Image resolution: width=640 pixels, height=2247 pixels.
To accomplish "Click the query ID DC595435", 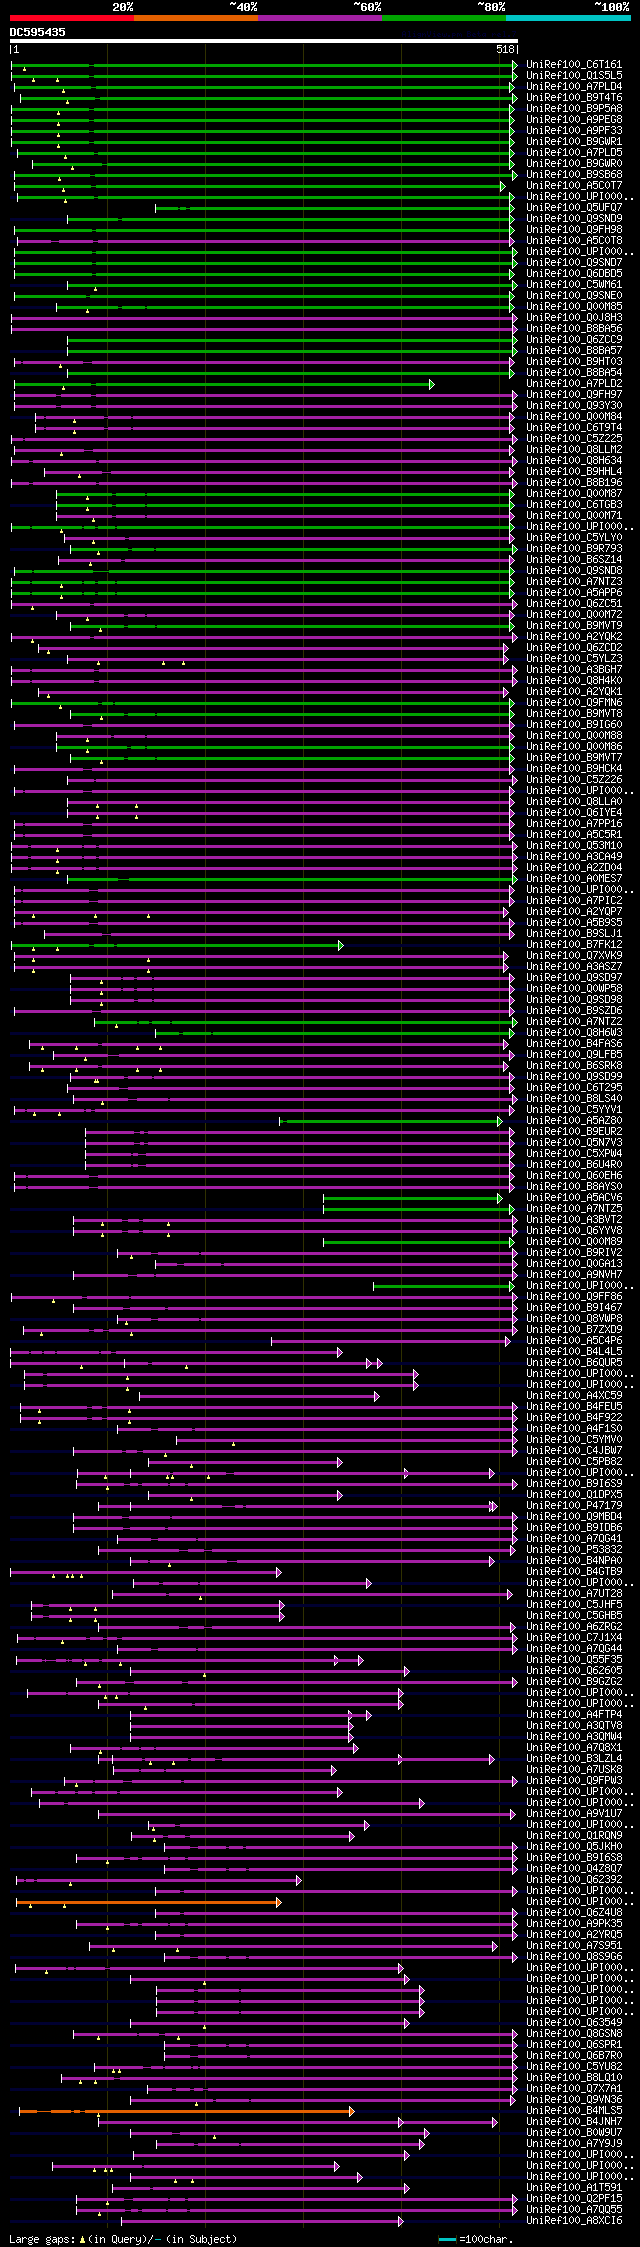I will pyautogui.click(x=38, y=32).
